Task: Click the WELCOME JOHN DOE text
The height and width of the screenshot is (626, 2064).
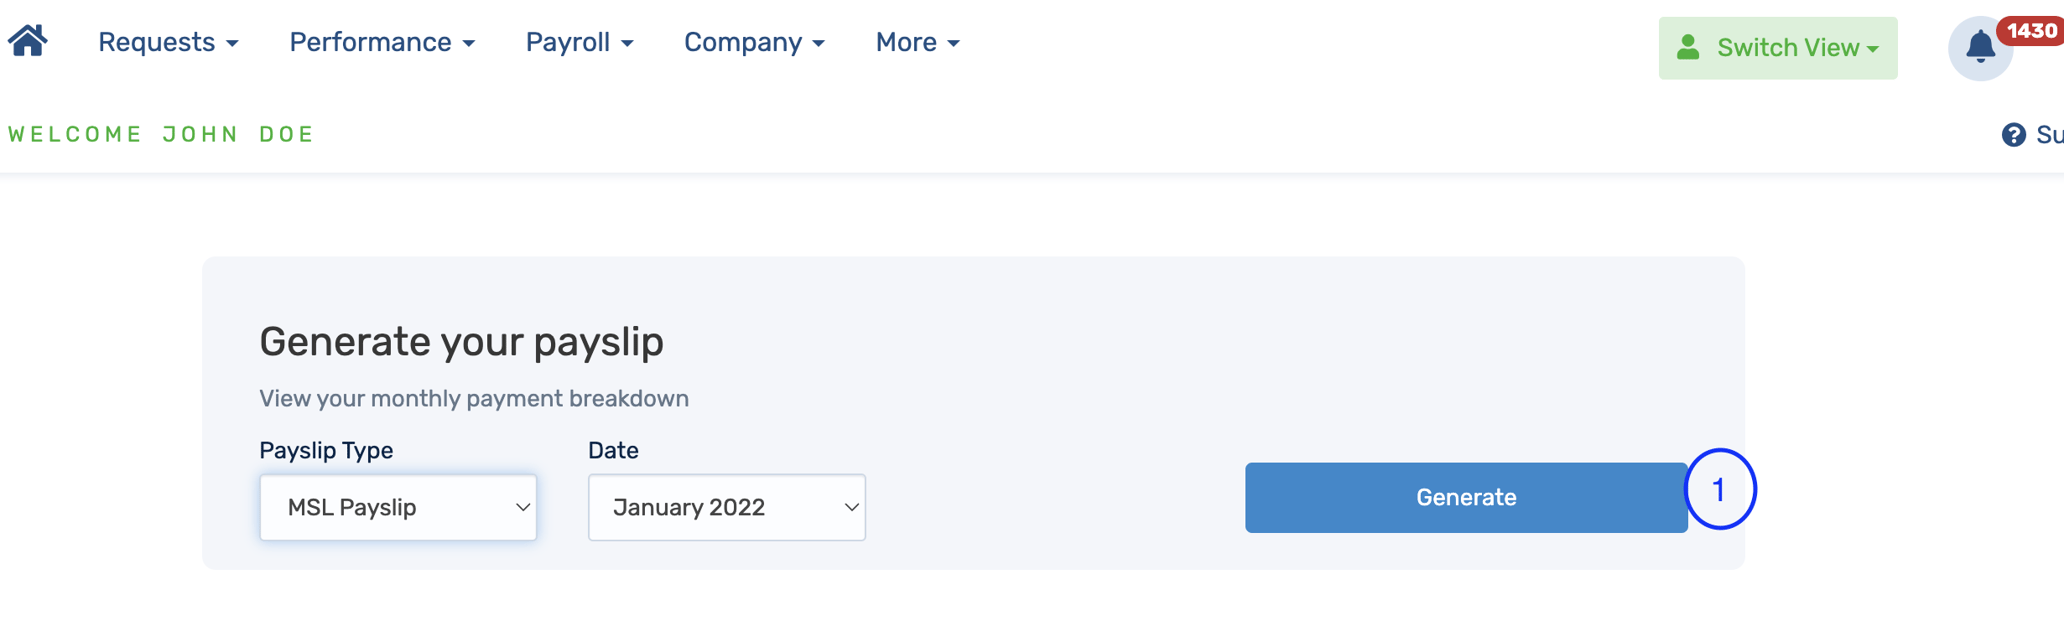Action: click(160, 133)
